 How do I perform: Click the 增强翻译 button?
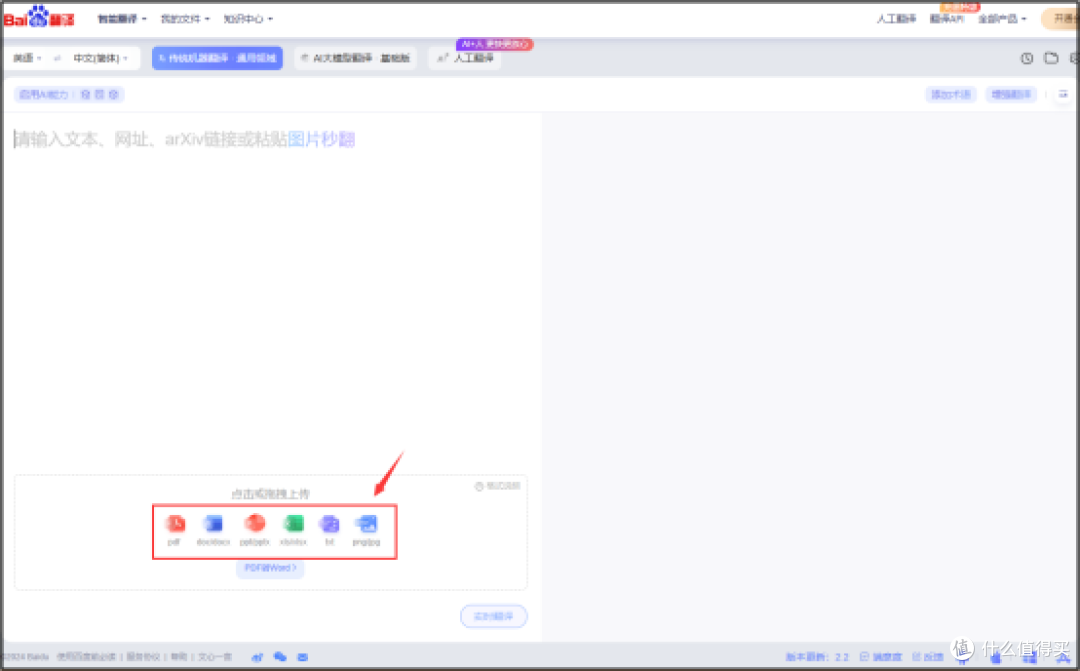(1011, 94)
